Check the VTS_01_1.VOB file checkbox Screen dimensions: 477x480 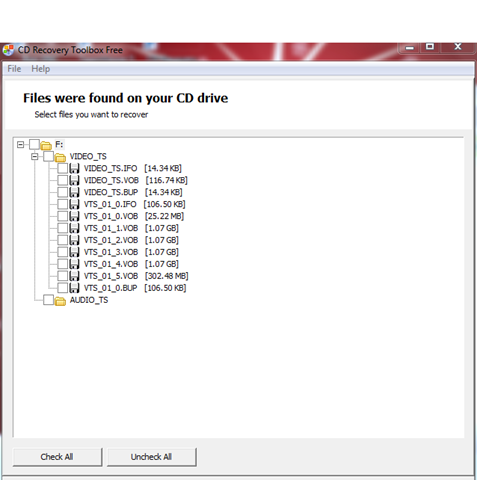coord(63,228)
